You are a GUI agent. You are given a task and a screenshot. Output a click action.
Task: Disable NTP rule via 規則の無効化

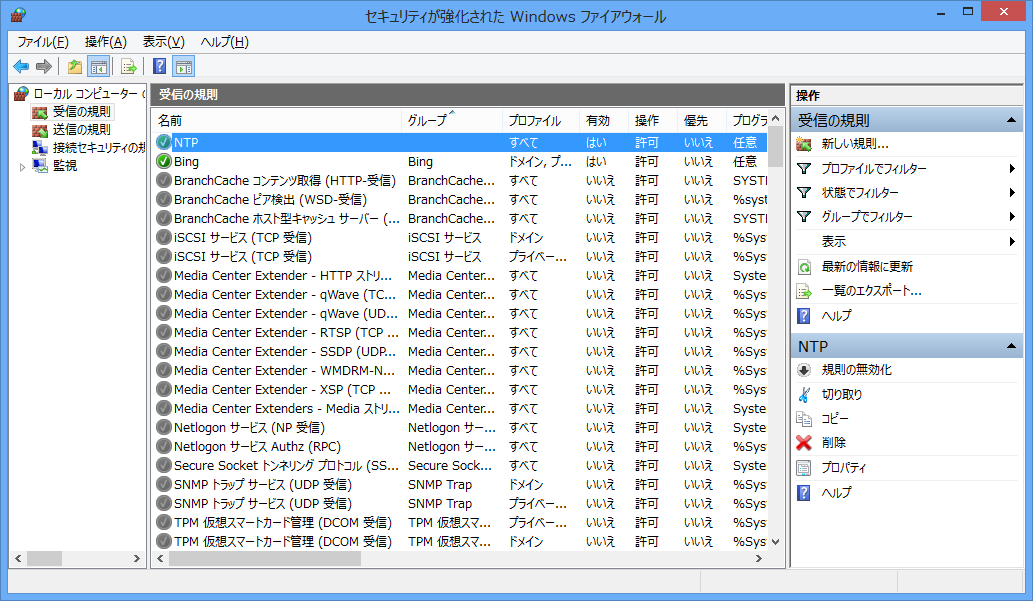point(856,370)
